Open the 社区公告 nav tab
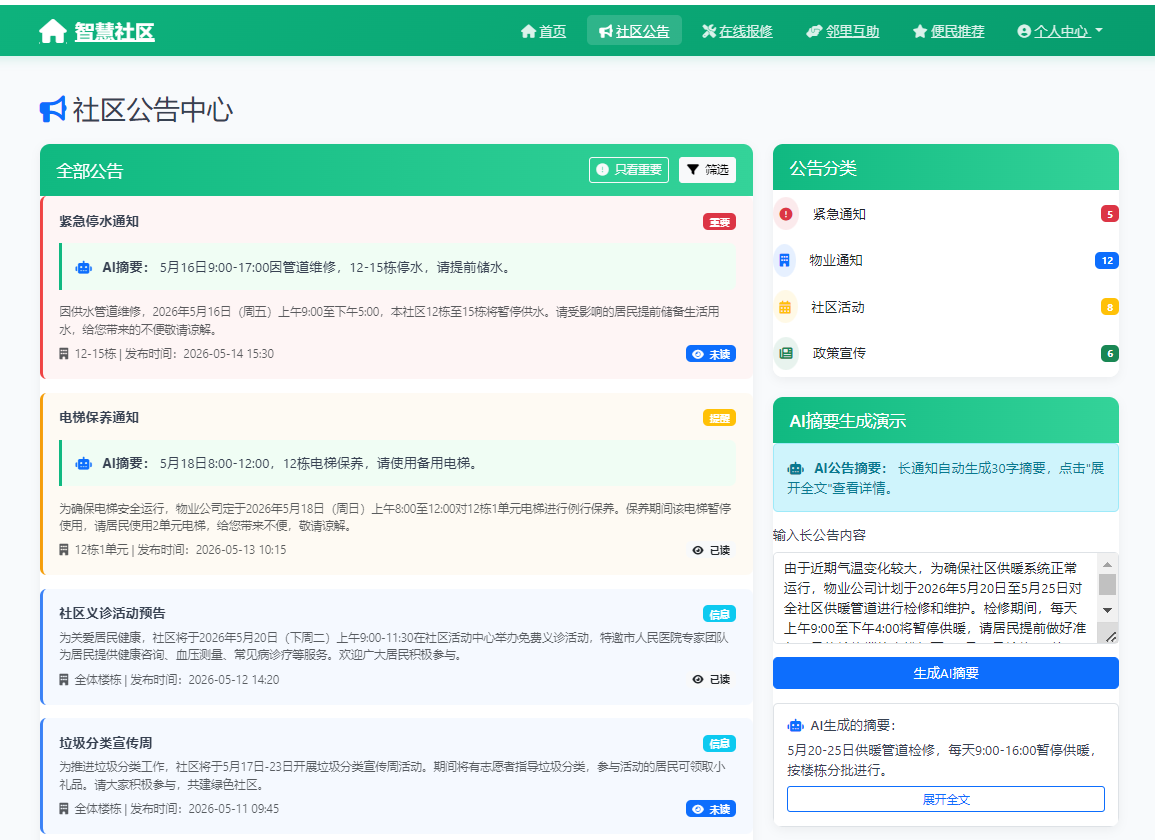The image size is (1155, 840). point(634,31)
